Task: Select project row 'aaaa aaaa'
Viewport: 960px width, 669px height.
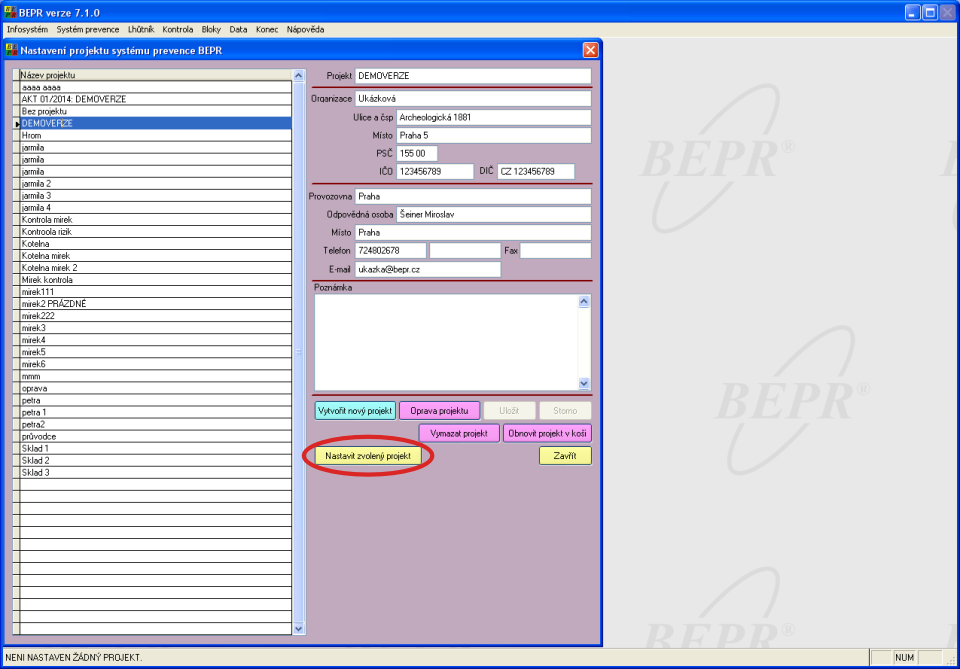Action: tap(156, 87)
